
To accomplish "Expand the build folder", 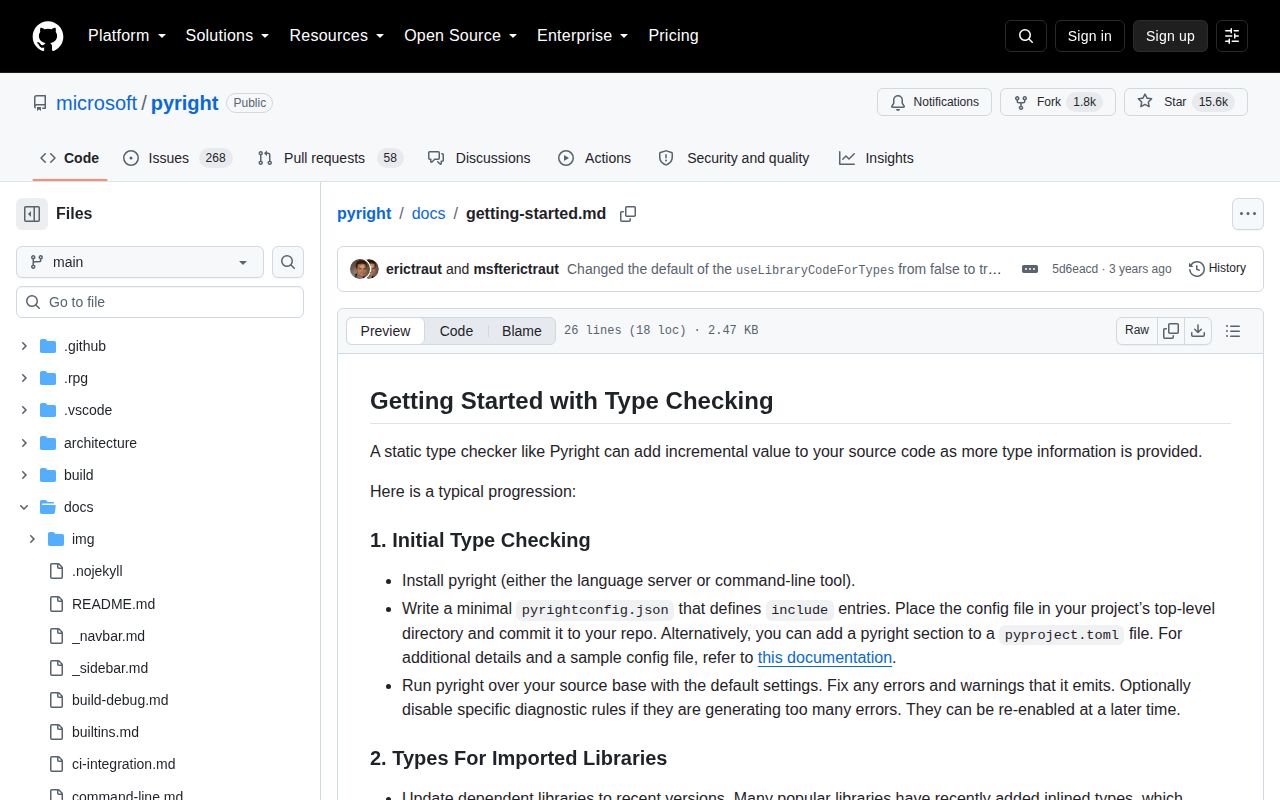I will tap(24, 475).
